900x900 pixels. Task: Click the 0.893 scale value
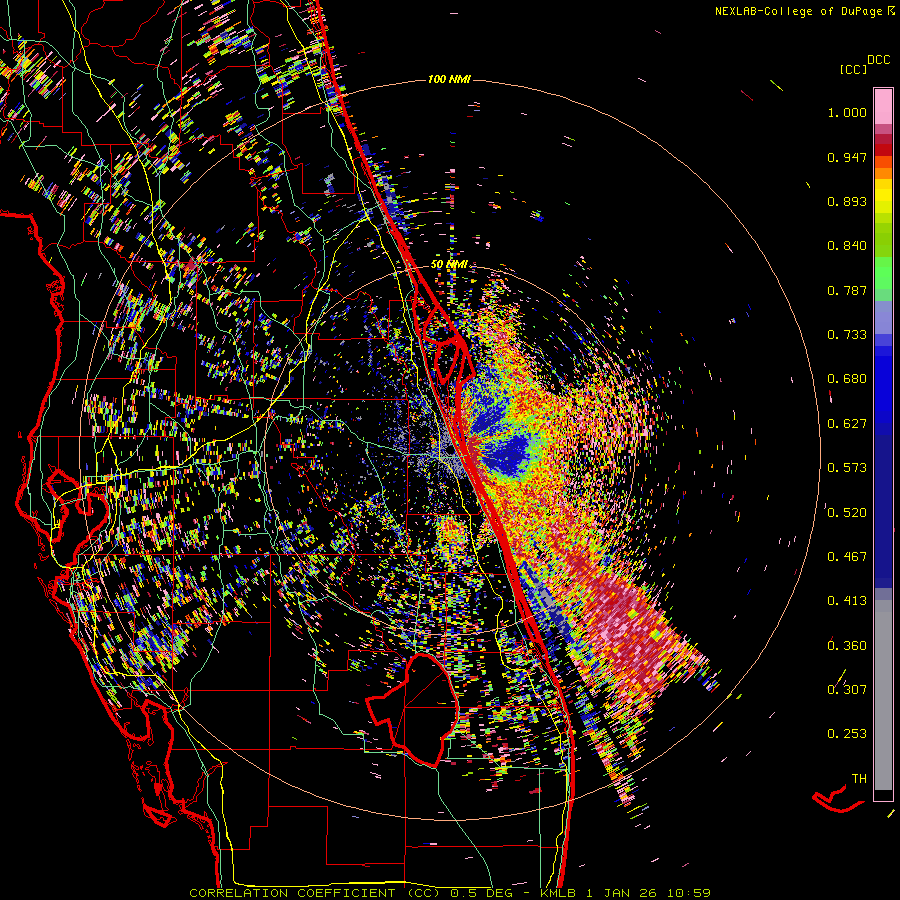click(x=847, y=201)
